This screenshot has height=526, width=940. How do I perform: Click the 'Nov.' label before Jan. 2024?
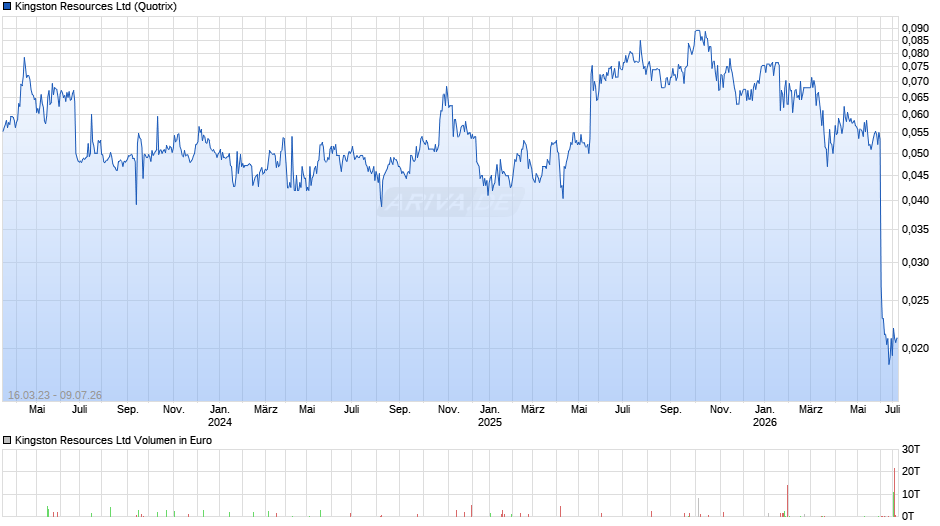[x=174, y=410]
